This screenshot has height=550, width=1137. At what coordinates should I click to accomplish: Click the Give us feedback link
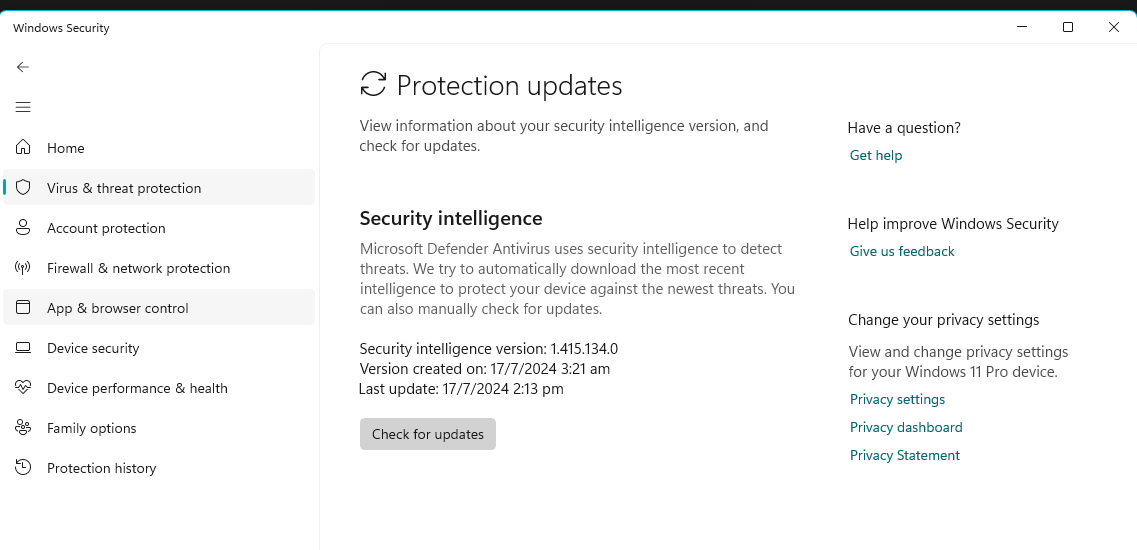tap(902, 251)
